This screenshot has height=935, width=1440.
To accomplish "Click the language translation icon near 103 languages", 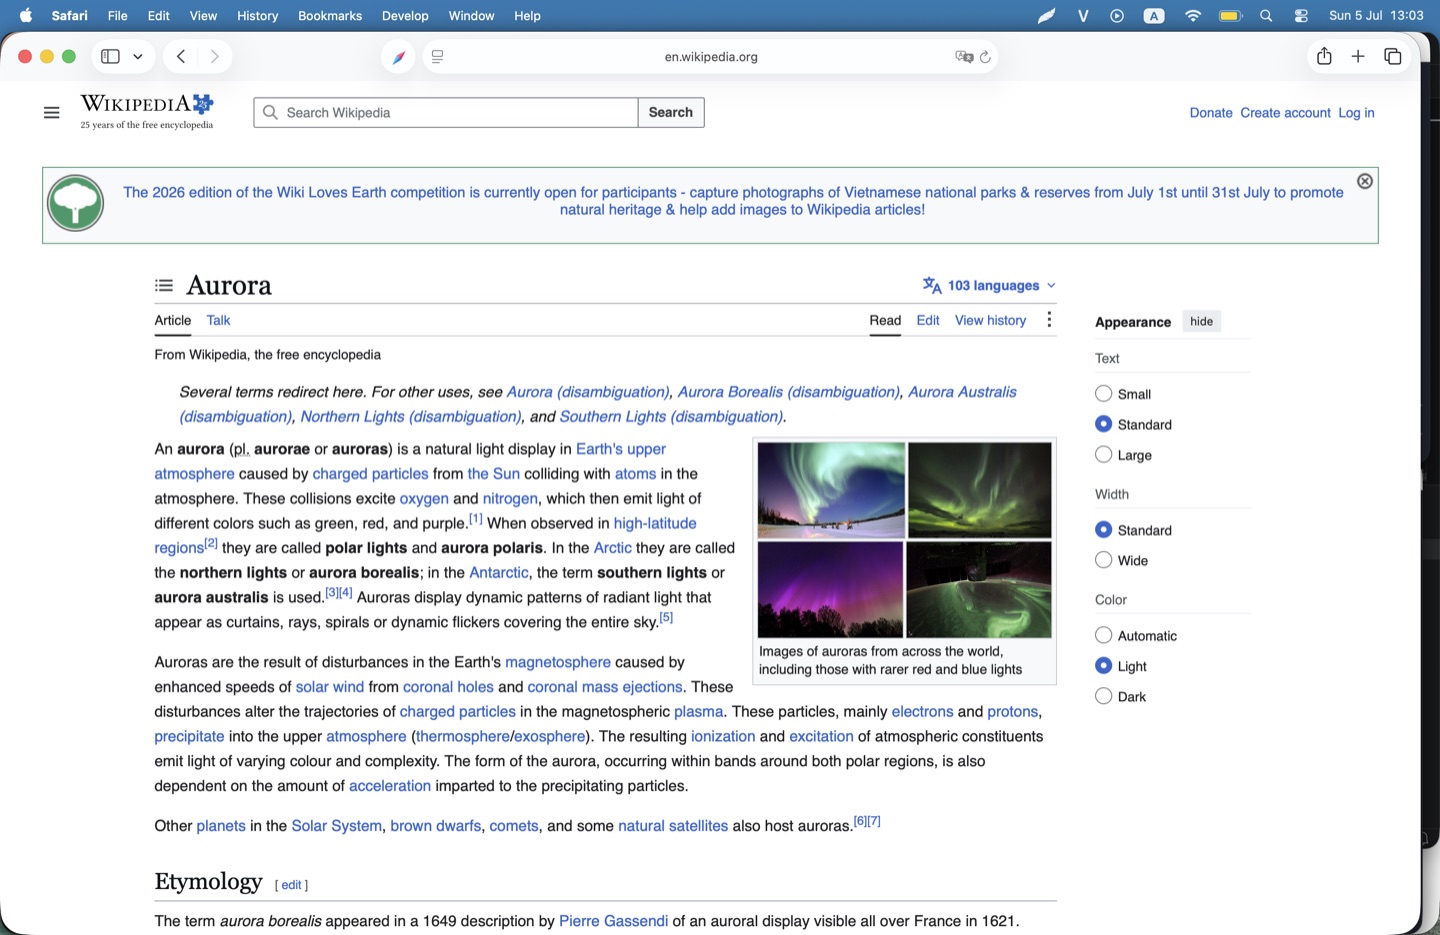I will pos(932,286).
